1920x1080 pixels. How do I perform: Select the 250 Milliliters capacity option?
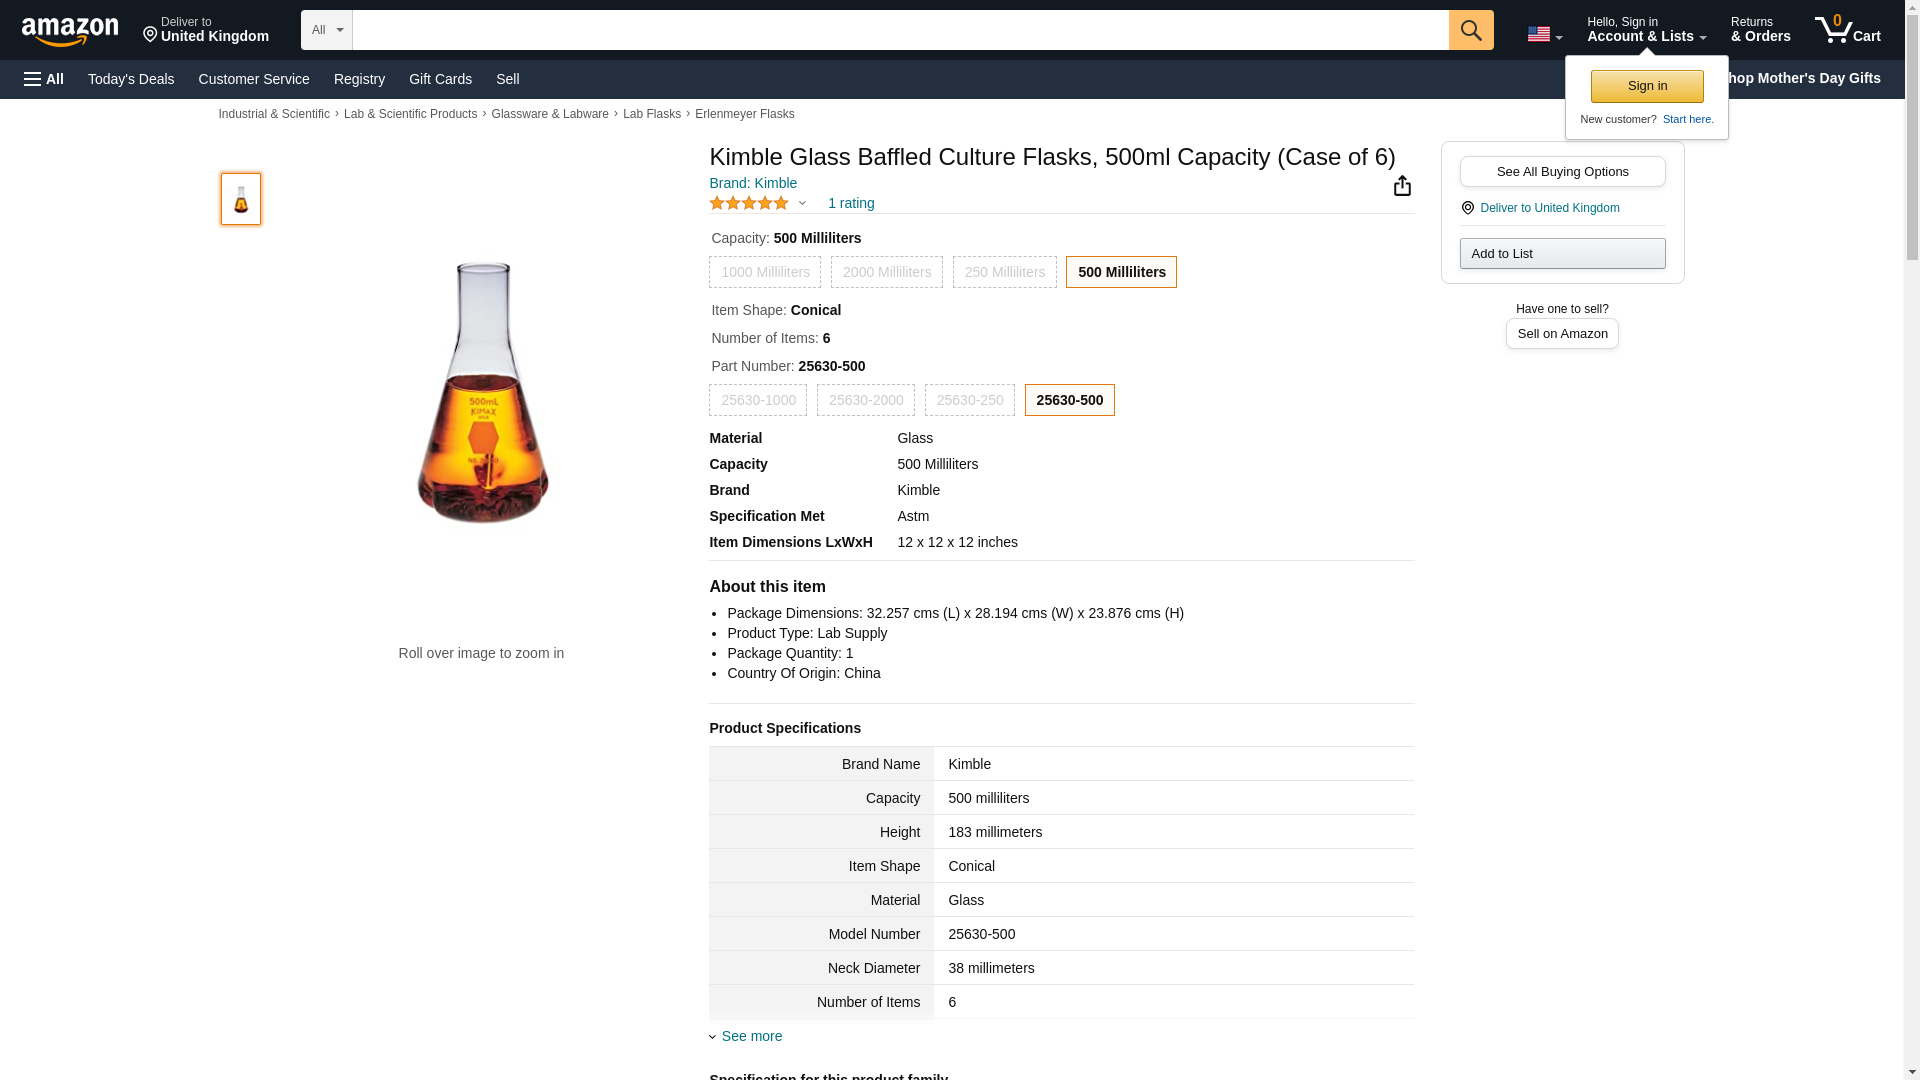tap(1004, 272)
